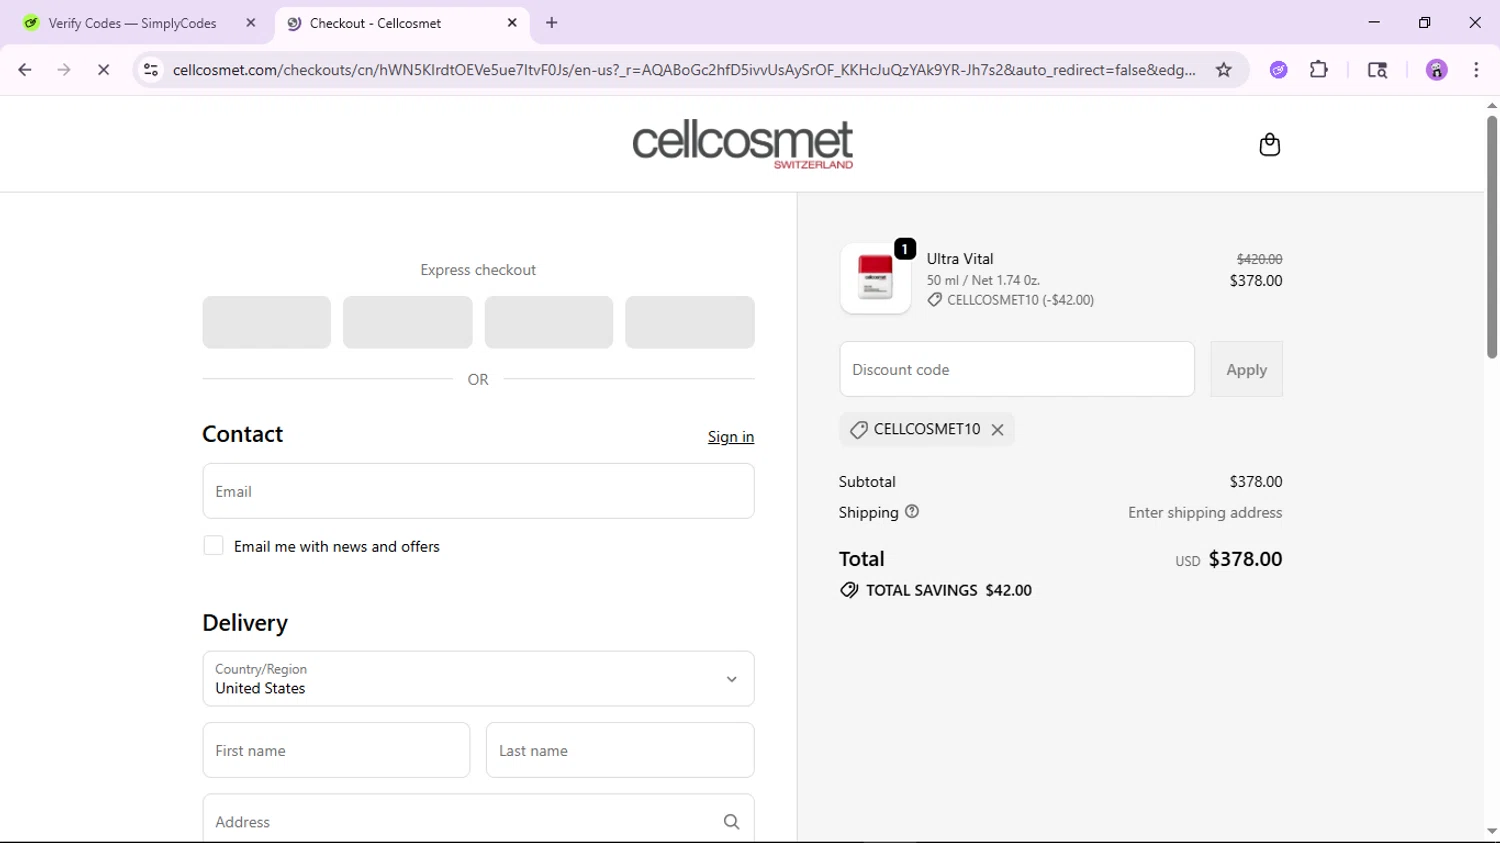
Task: Click the scrollbar down arrow
Action: [1492, 831]
